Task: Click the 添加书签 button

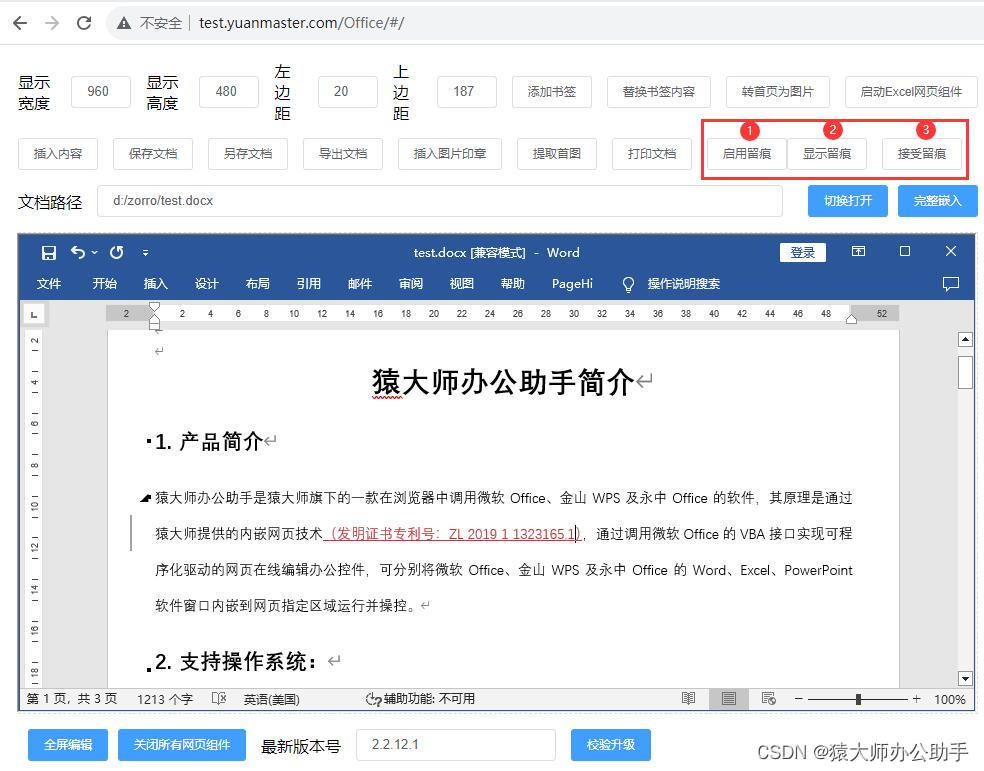Action: [x=552, y=92]
